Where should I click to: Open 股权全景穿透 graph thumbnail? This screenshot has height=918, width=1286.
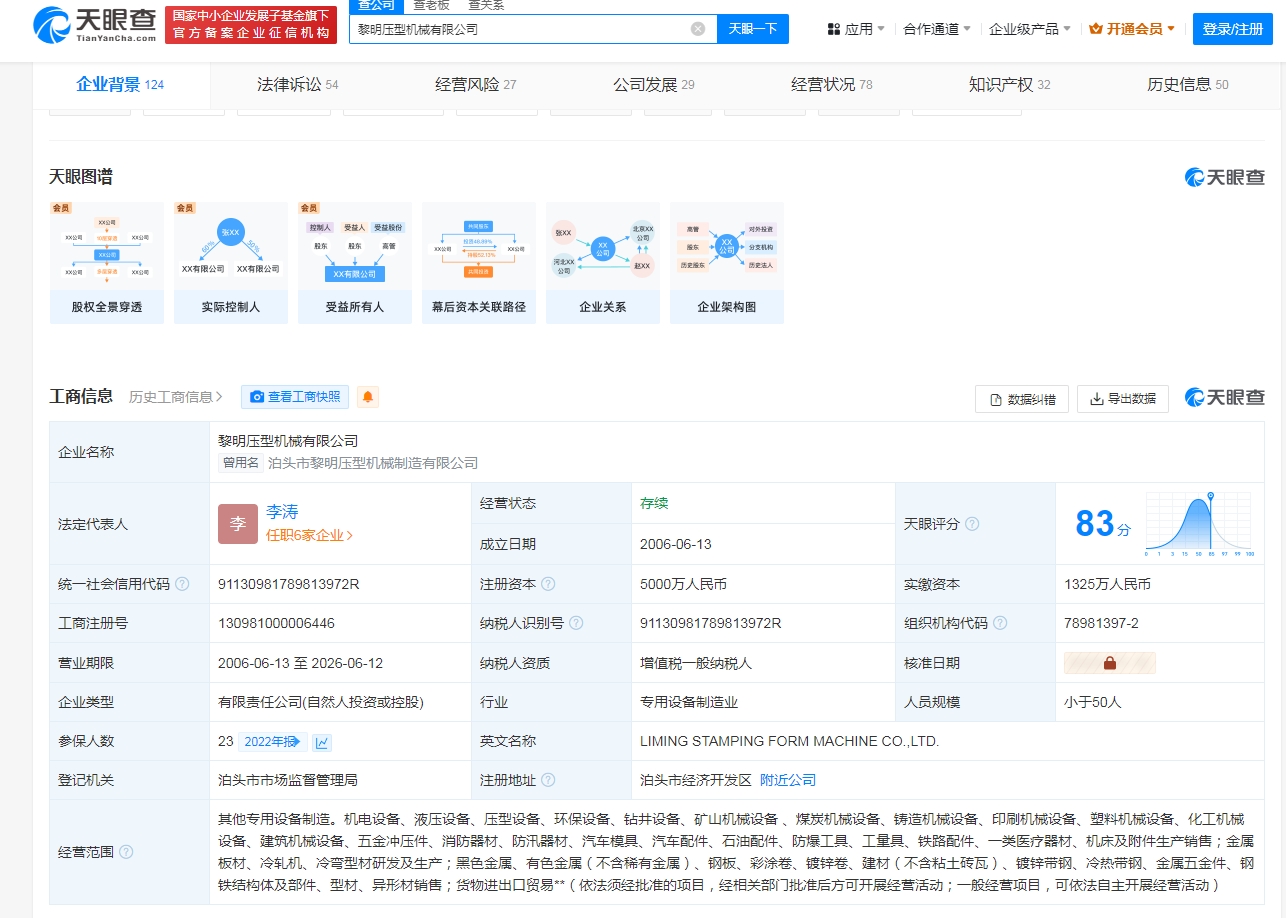tap(107, 263)
